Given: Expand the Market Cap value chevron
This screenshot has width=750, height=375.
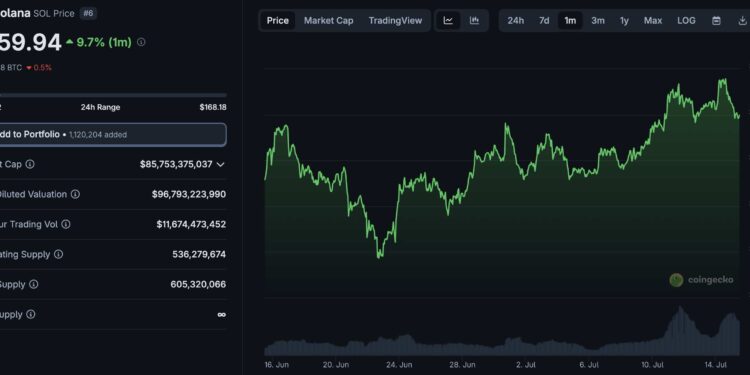Looking at the screenshot, I should (221, 165).
